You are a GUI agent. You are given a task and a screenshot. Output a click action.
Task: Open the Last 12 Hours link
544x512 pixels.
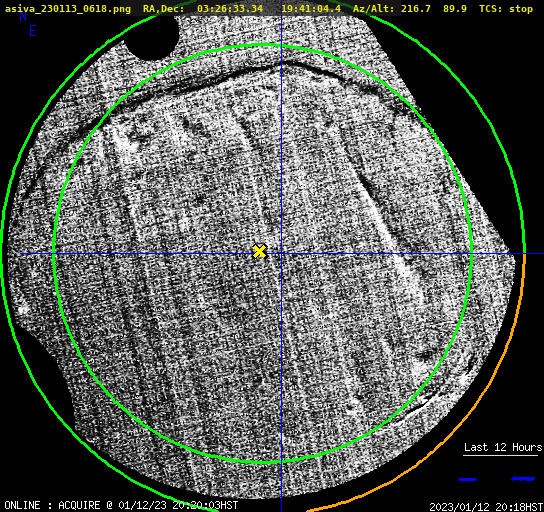pos(503,447)
